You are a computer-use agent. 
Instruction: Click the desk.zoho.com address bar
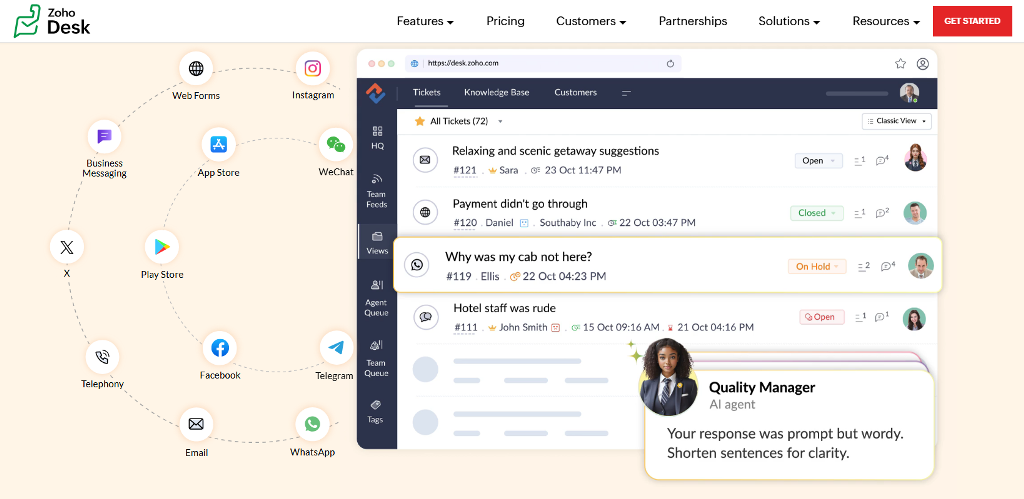543,63
